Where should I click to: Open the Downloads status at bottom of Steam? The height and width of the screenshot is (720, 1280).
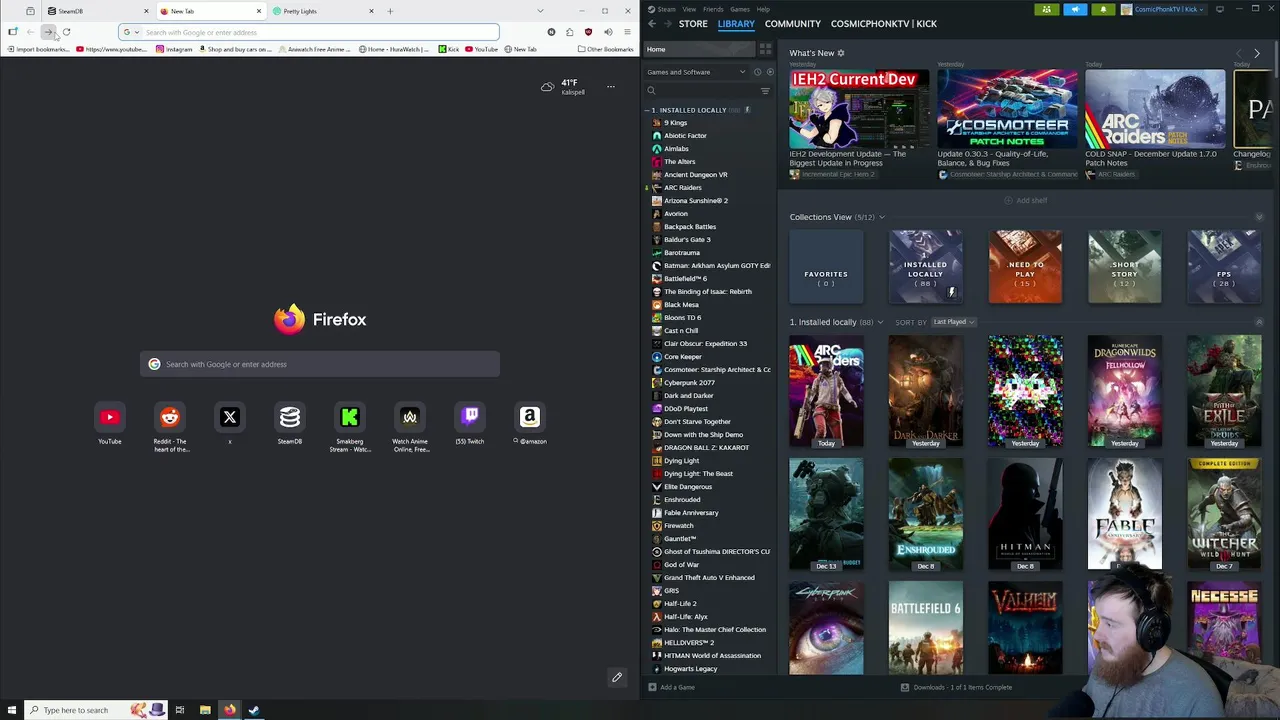tap(956, 687)
